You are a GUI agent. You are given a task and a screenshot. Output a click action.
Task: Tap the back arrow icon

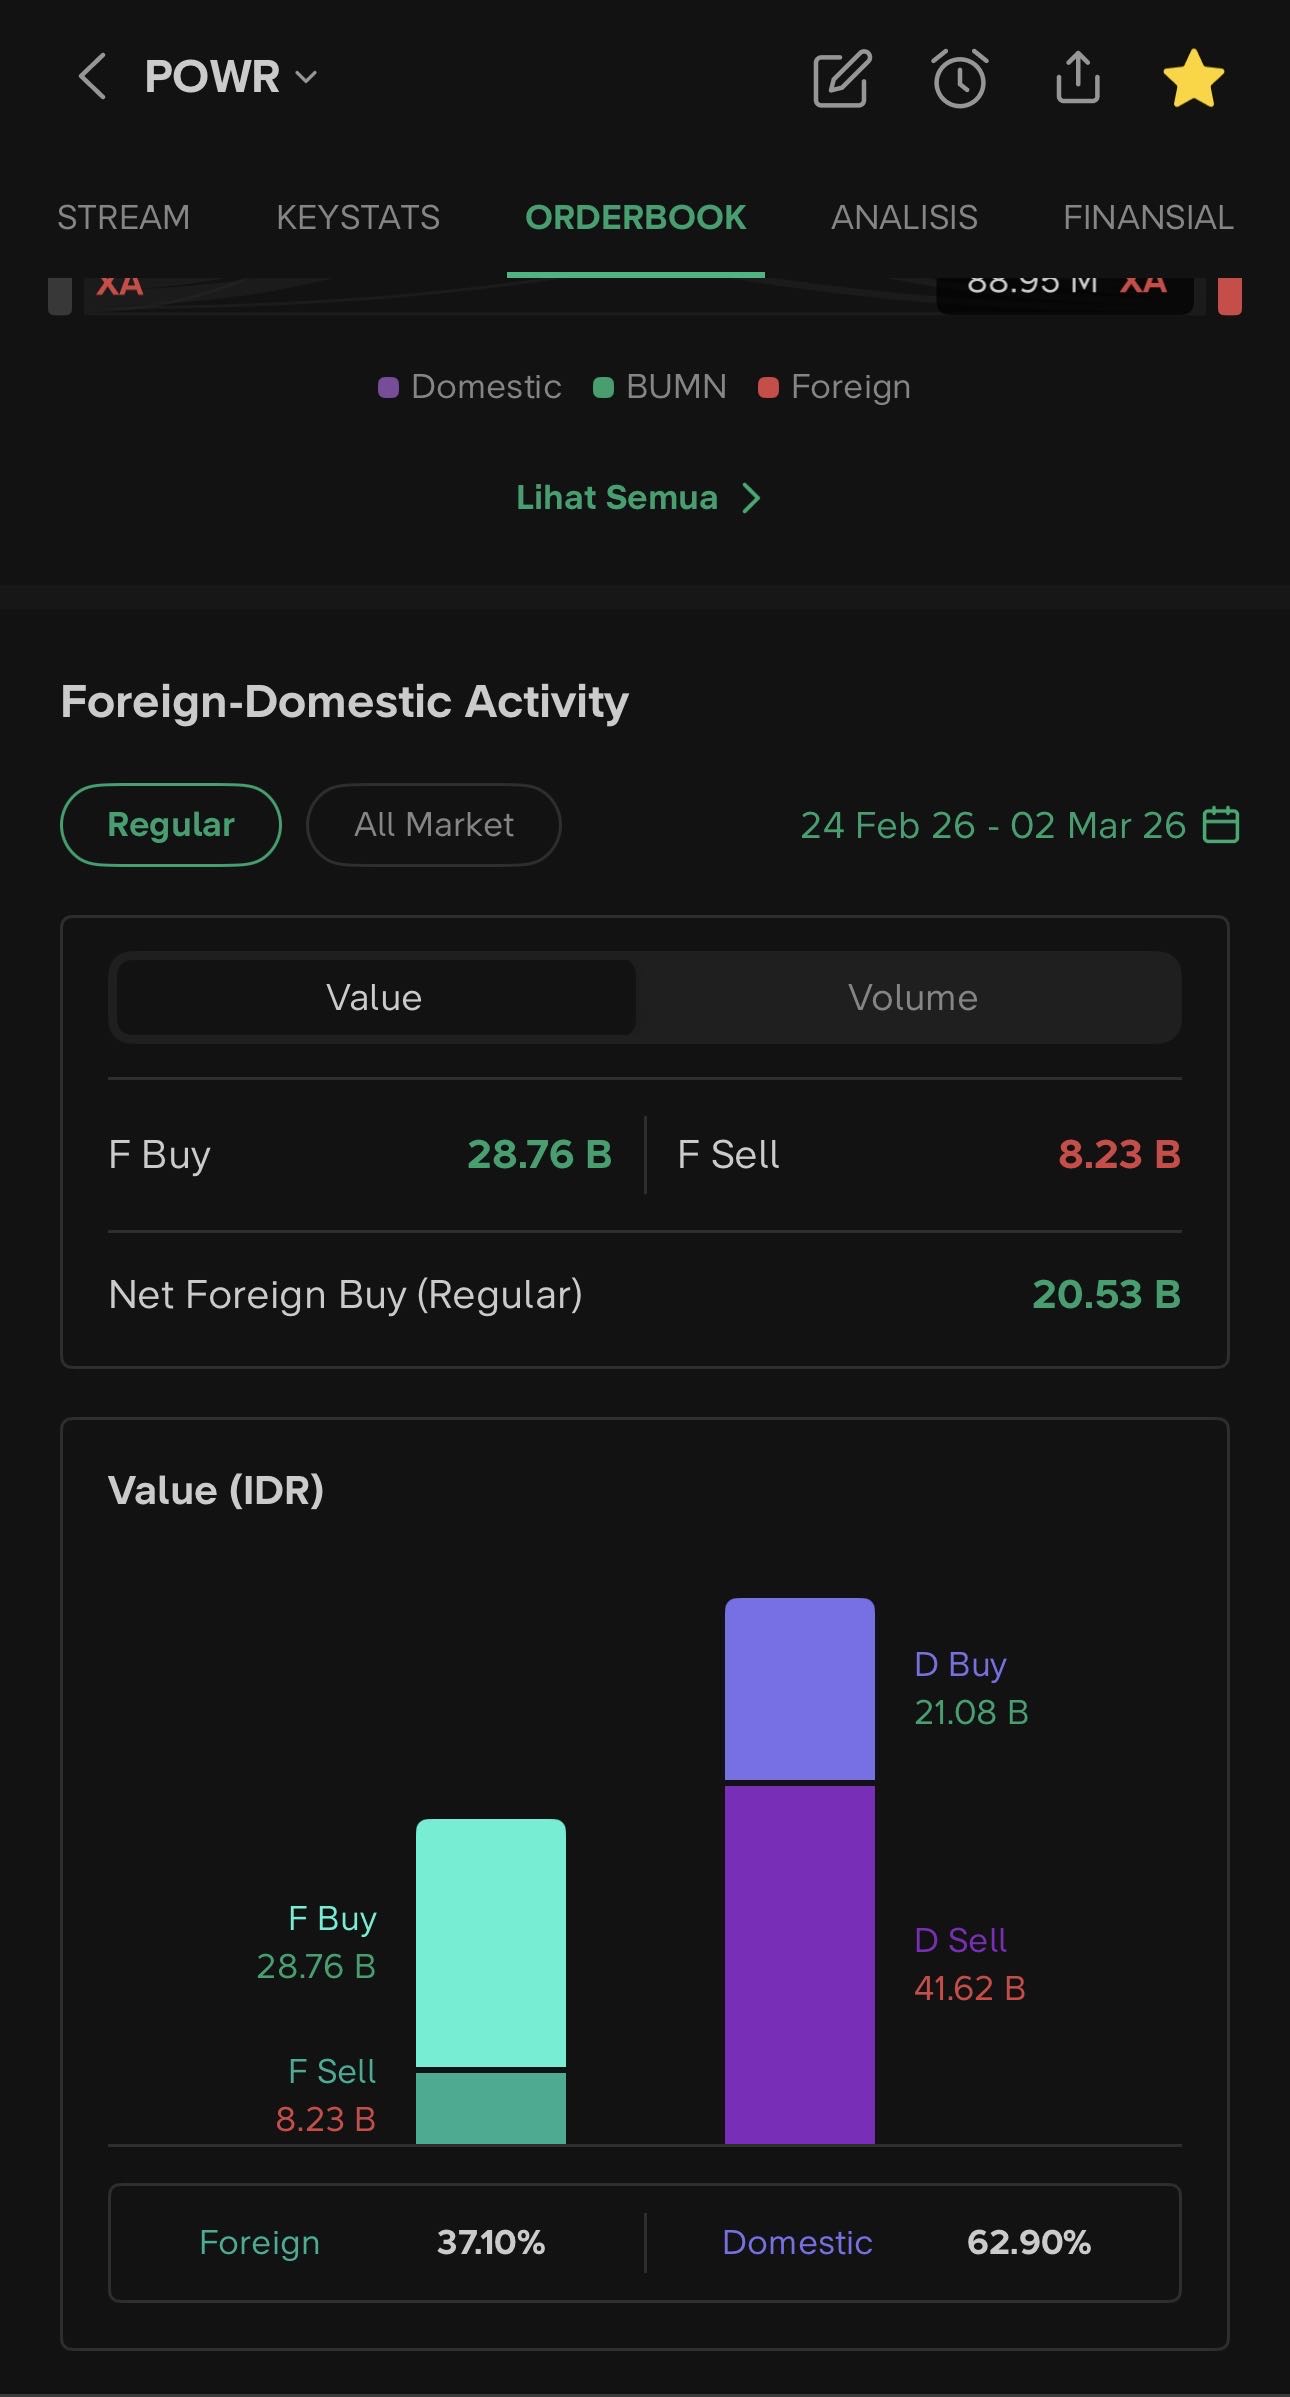[92, 77]
